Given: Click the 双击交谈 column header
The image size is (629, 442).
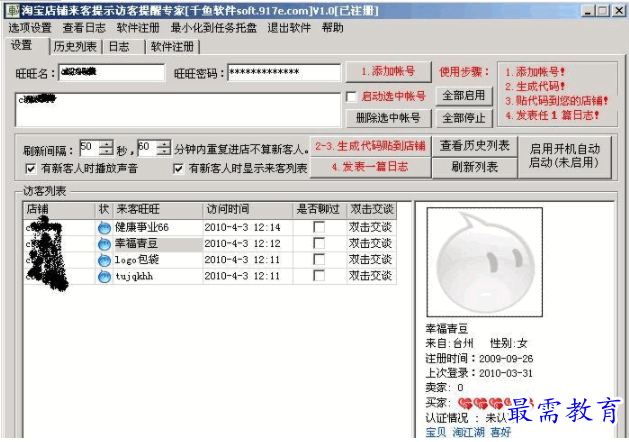Looking at the screenshot, I should (371, 209).
